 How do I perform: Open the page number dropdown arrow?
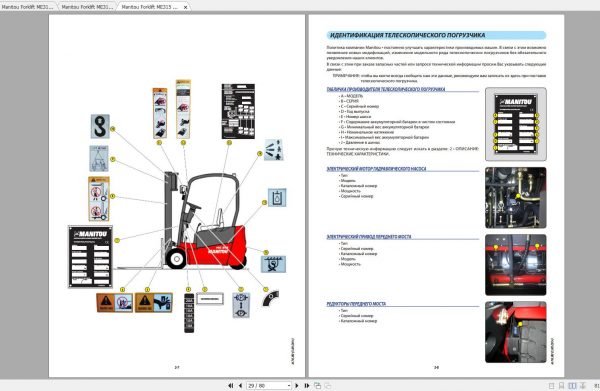[x=289, y=386]
